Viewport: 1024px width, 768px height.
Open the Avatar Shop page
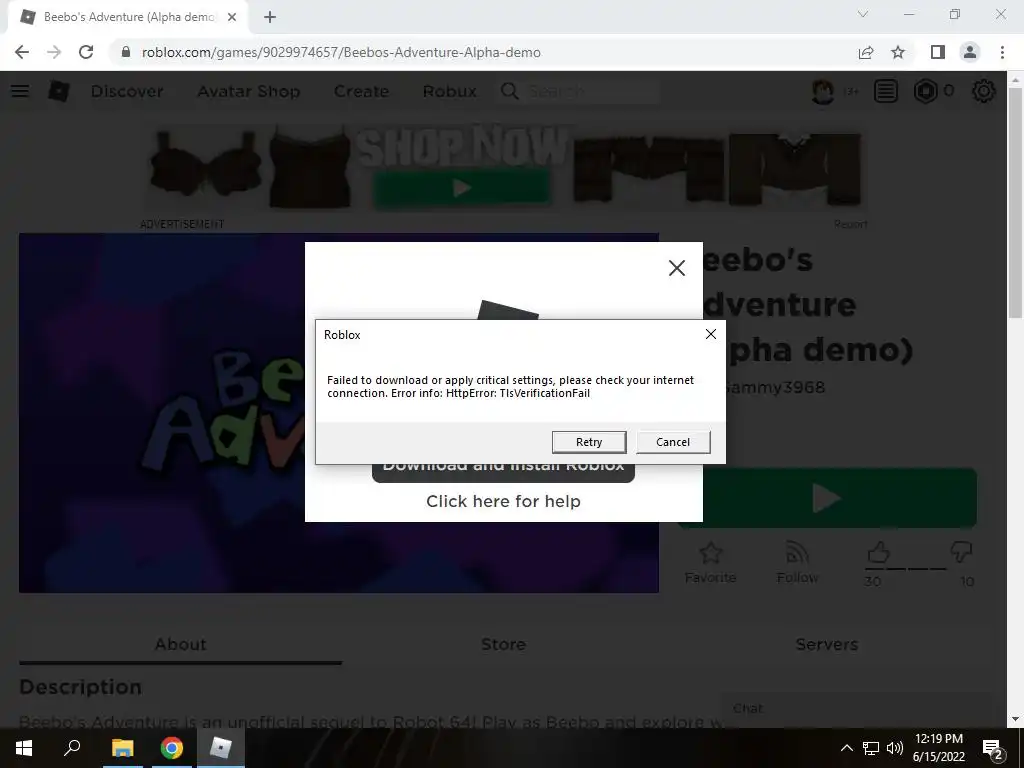(249, 91)
